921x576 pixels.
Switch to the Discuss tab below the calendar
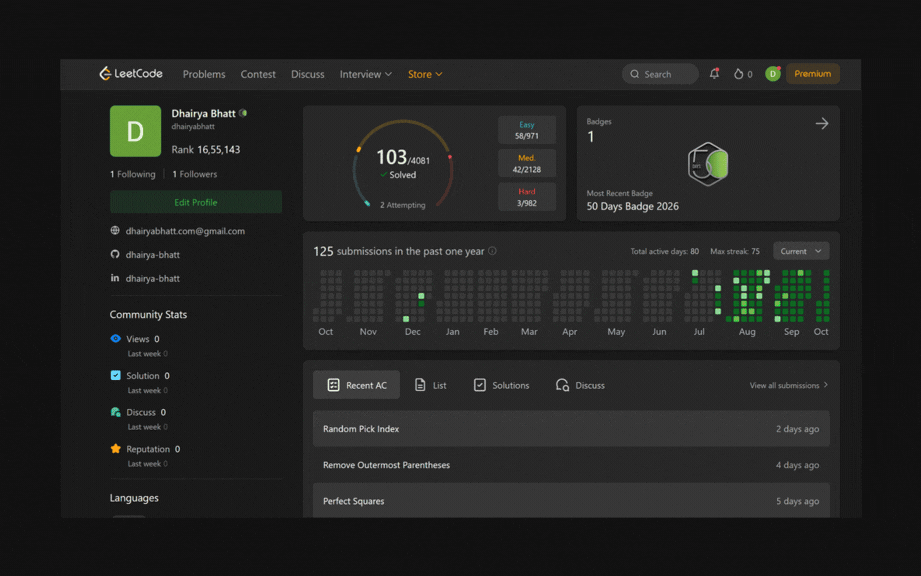(x=580, y=385)
